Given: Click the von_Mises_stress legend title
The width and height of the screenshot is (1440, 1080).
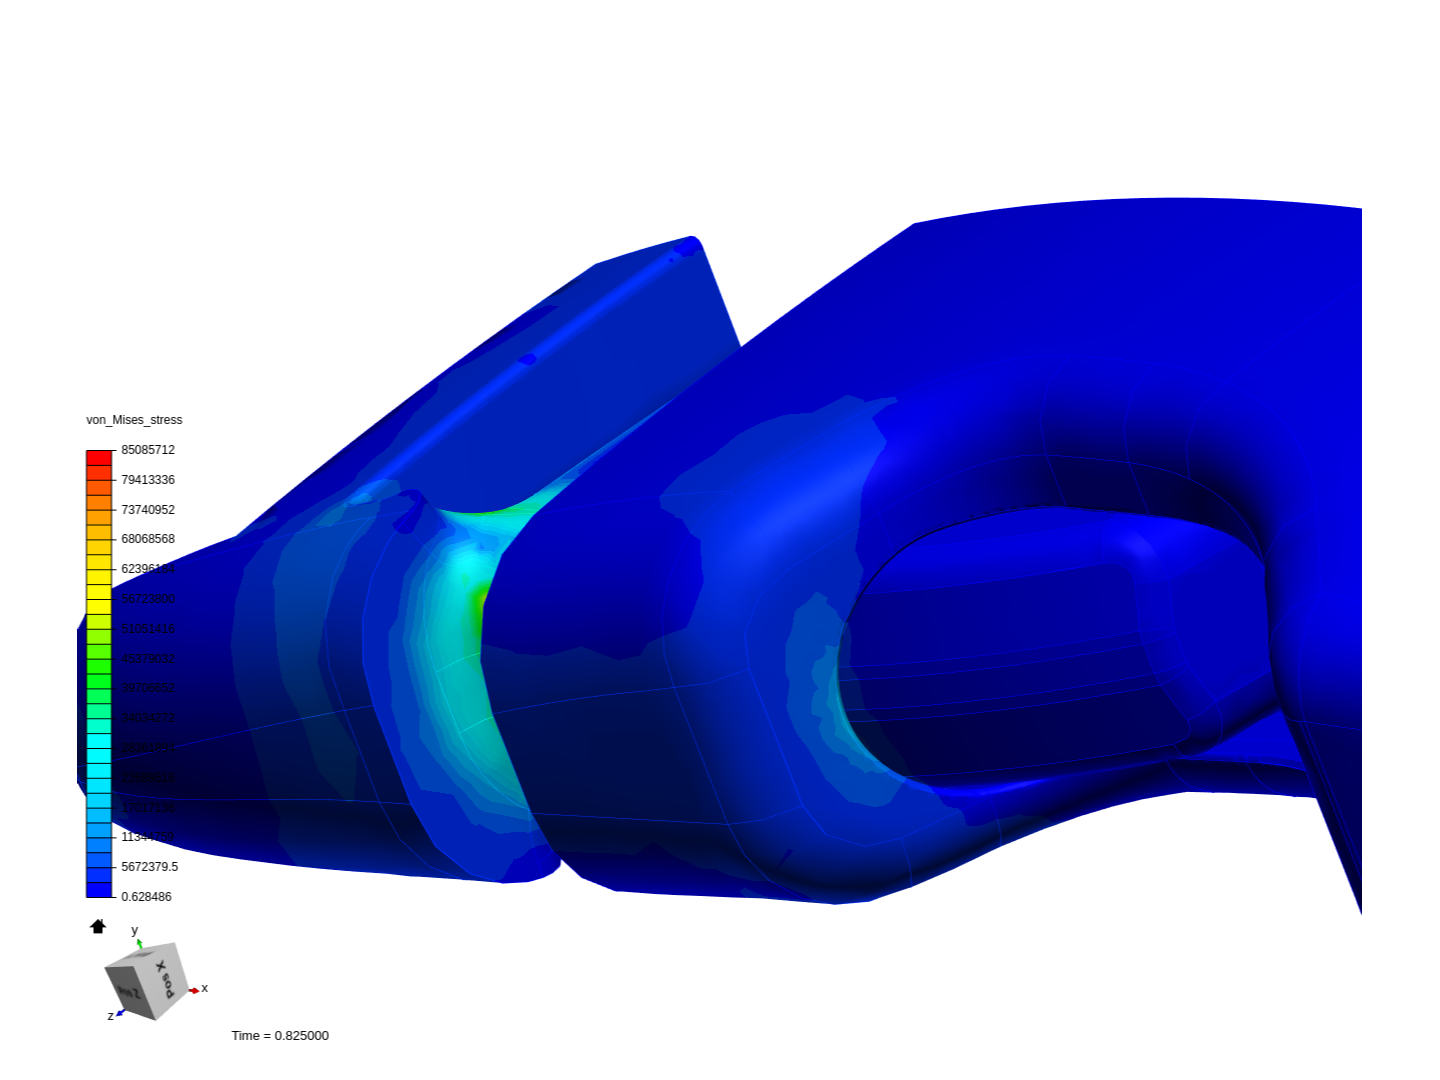Looking at the screenshot, I should click(134, 420).
